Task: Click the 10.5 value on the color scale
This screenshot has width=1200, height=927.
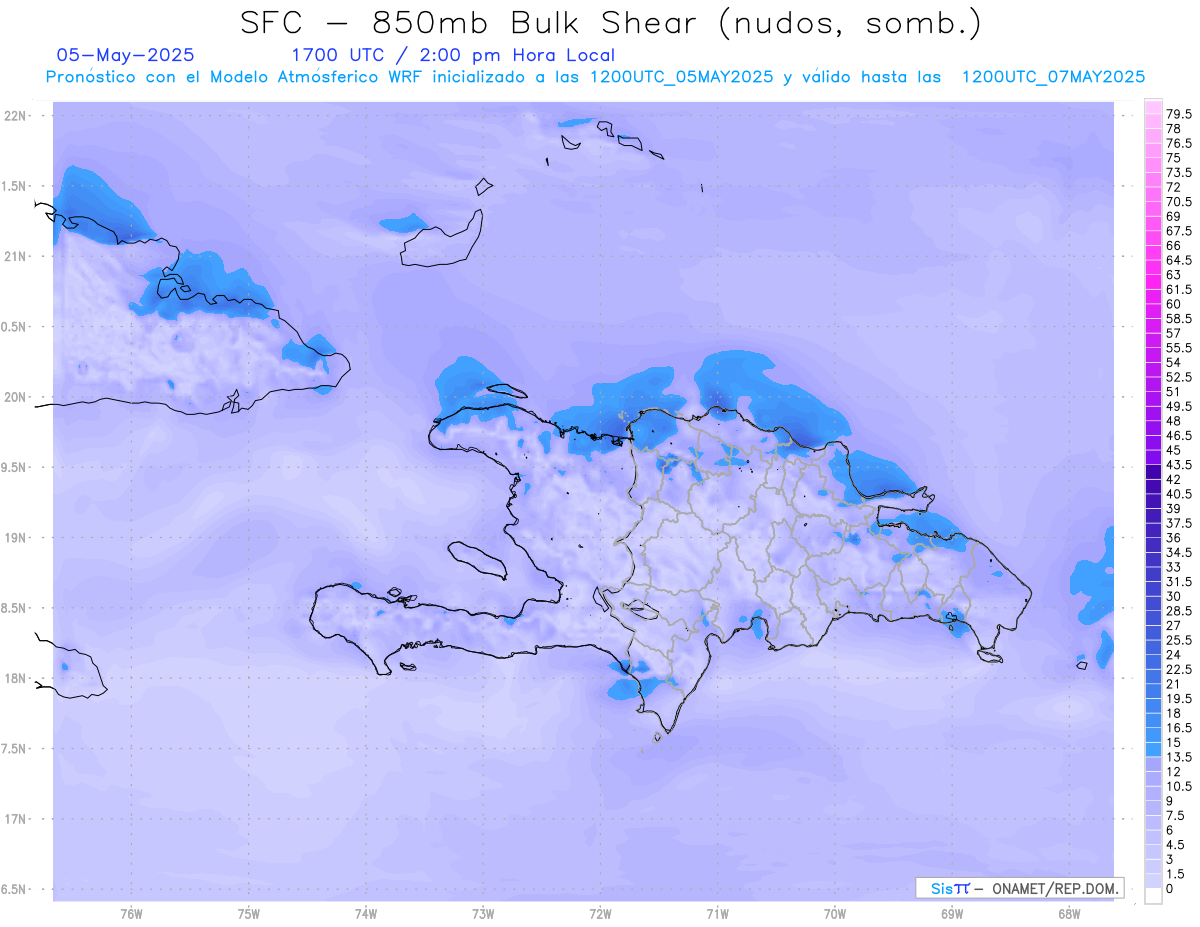Action: click(1179, 786)
